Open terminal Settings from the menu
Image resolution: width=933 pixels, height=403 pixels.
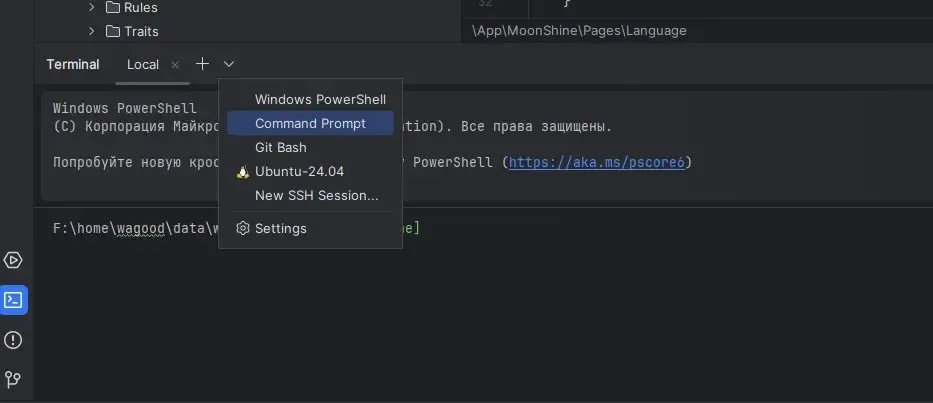[x=310, y=229]
